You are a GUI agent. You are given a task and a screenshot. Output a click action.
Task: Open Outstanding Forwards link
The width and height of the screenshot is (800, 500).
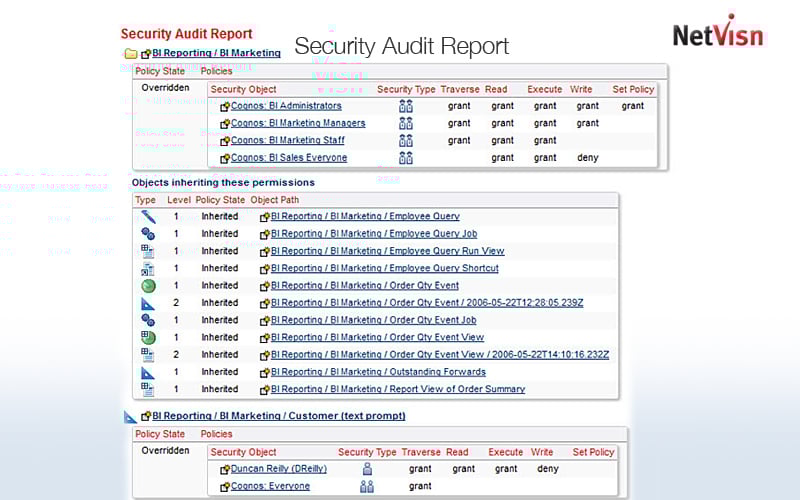point(378,372)
